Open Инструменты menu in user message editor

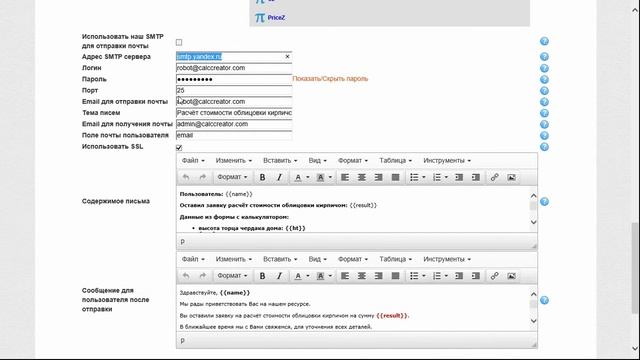[x=447, y=259]
